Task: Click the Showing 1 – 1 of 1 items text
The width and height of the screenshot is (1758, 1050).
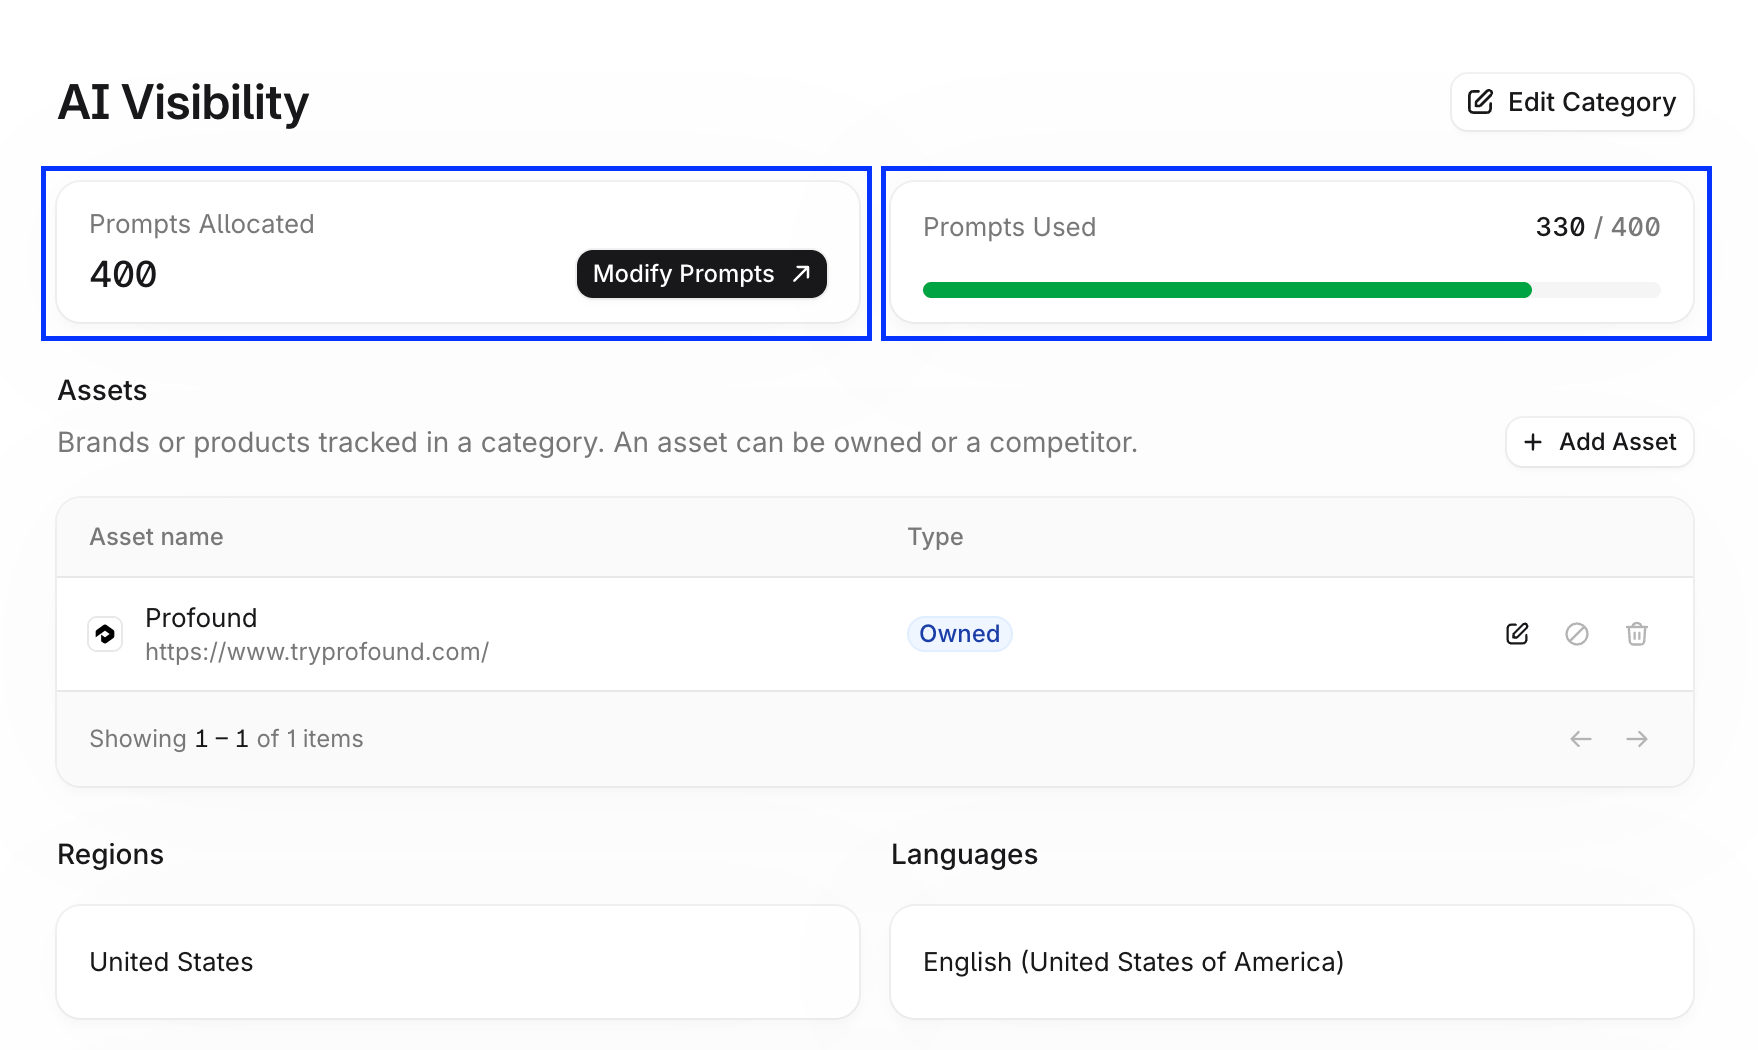Action: (x=226, y=739)
